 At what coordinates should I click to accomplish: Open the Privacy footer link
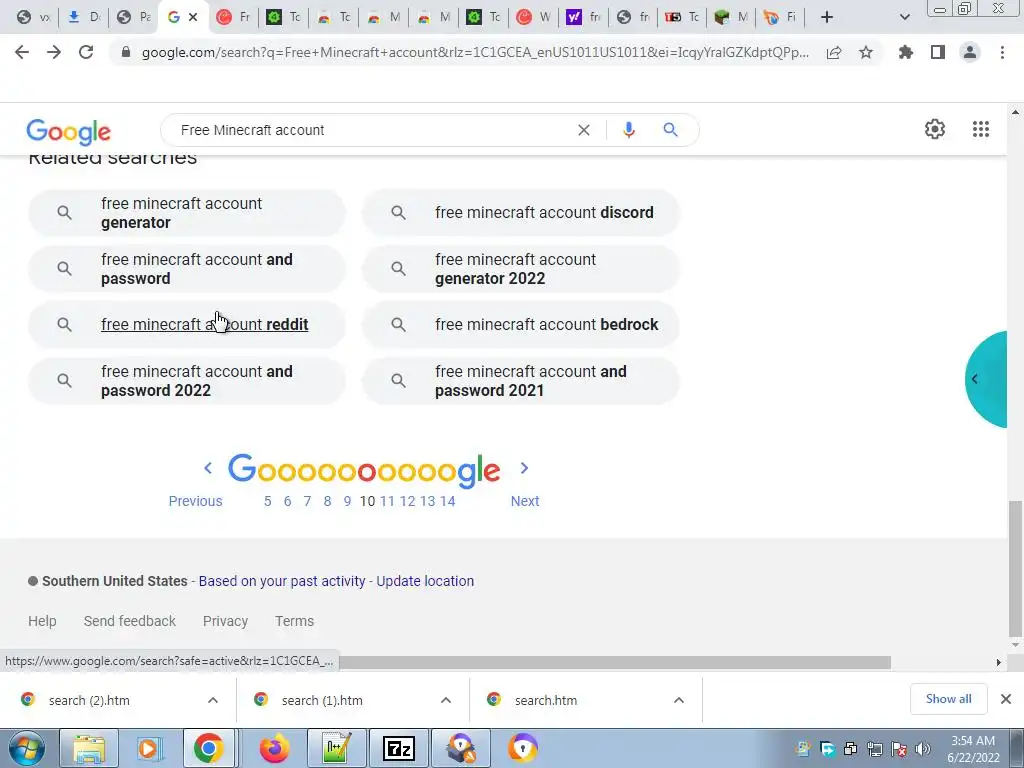tap(225, 621)
